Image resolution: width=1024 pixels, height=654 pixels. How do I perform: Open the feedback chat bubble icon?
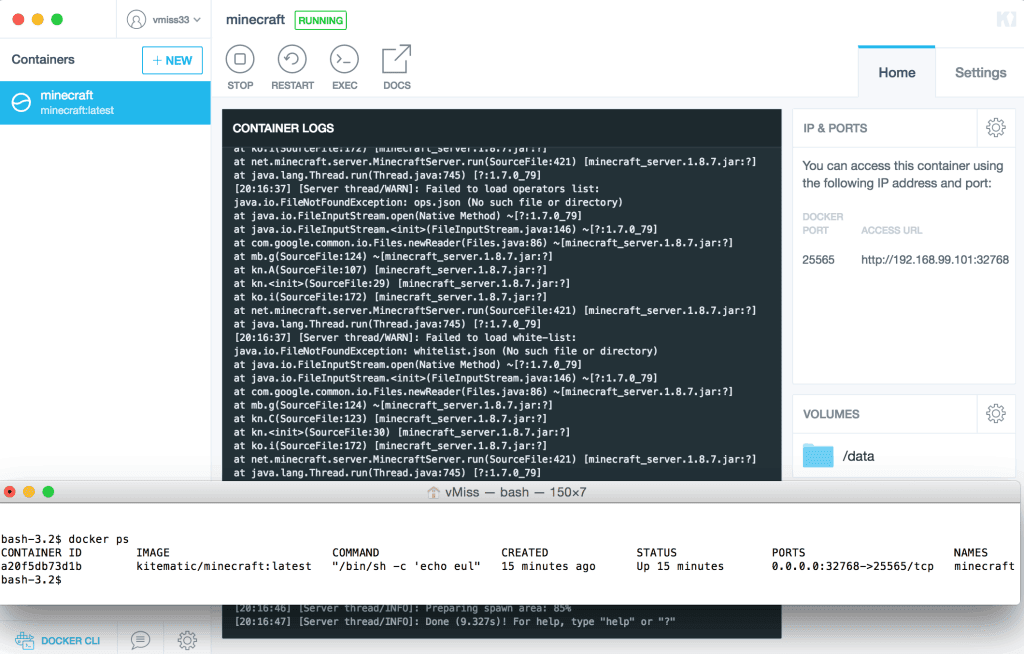click(x=140, y=640)
